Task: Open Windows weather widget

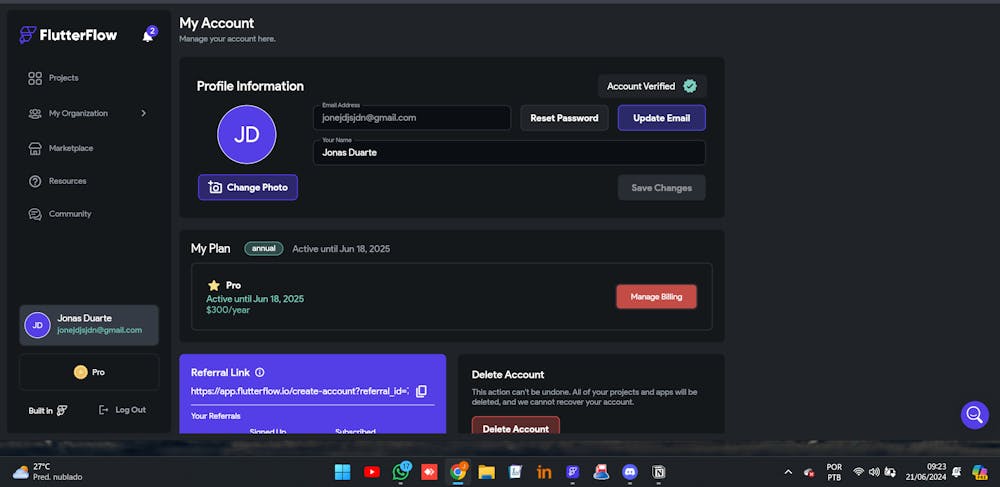Action: coord(48,472)
